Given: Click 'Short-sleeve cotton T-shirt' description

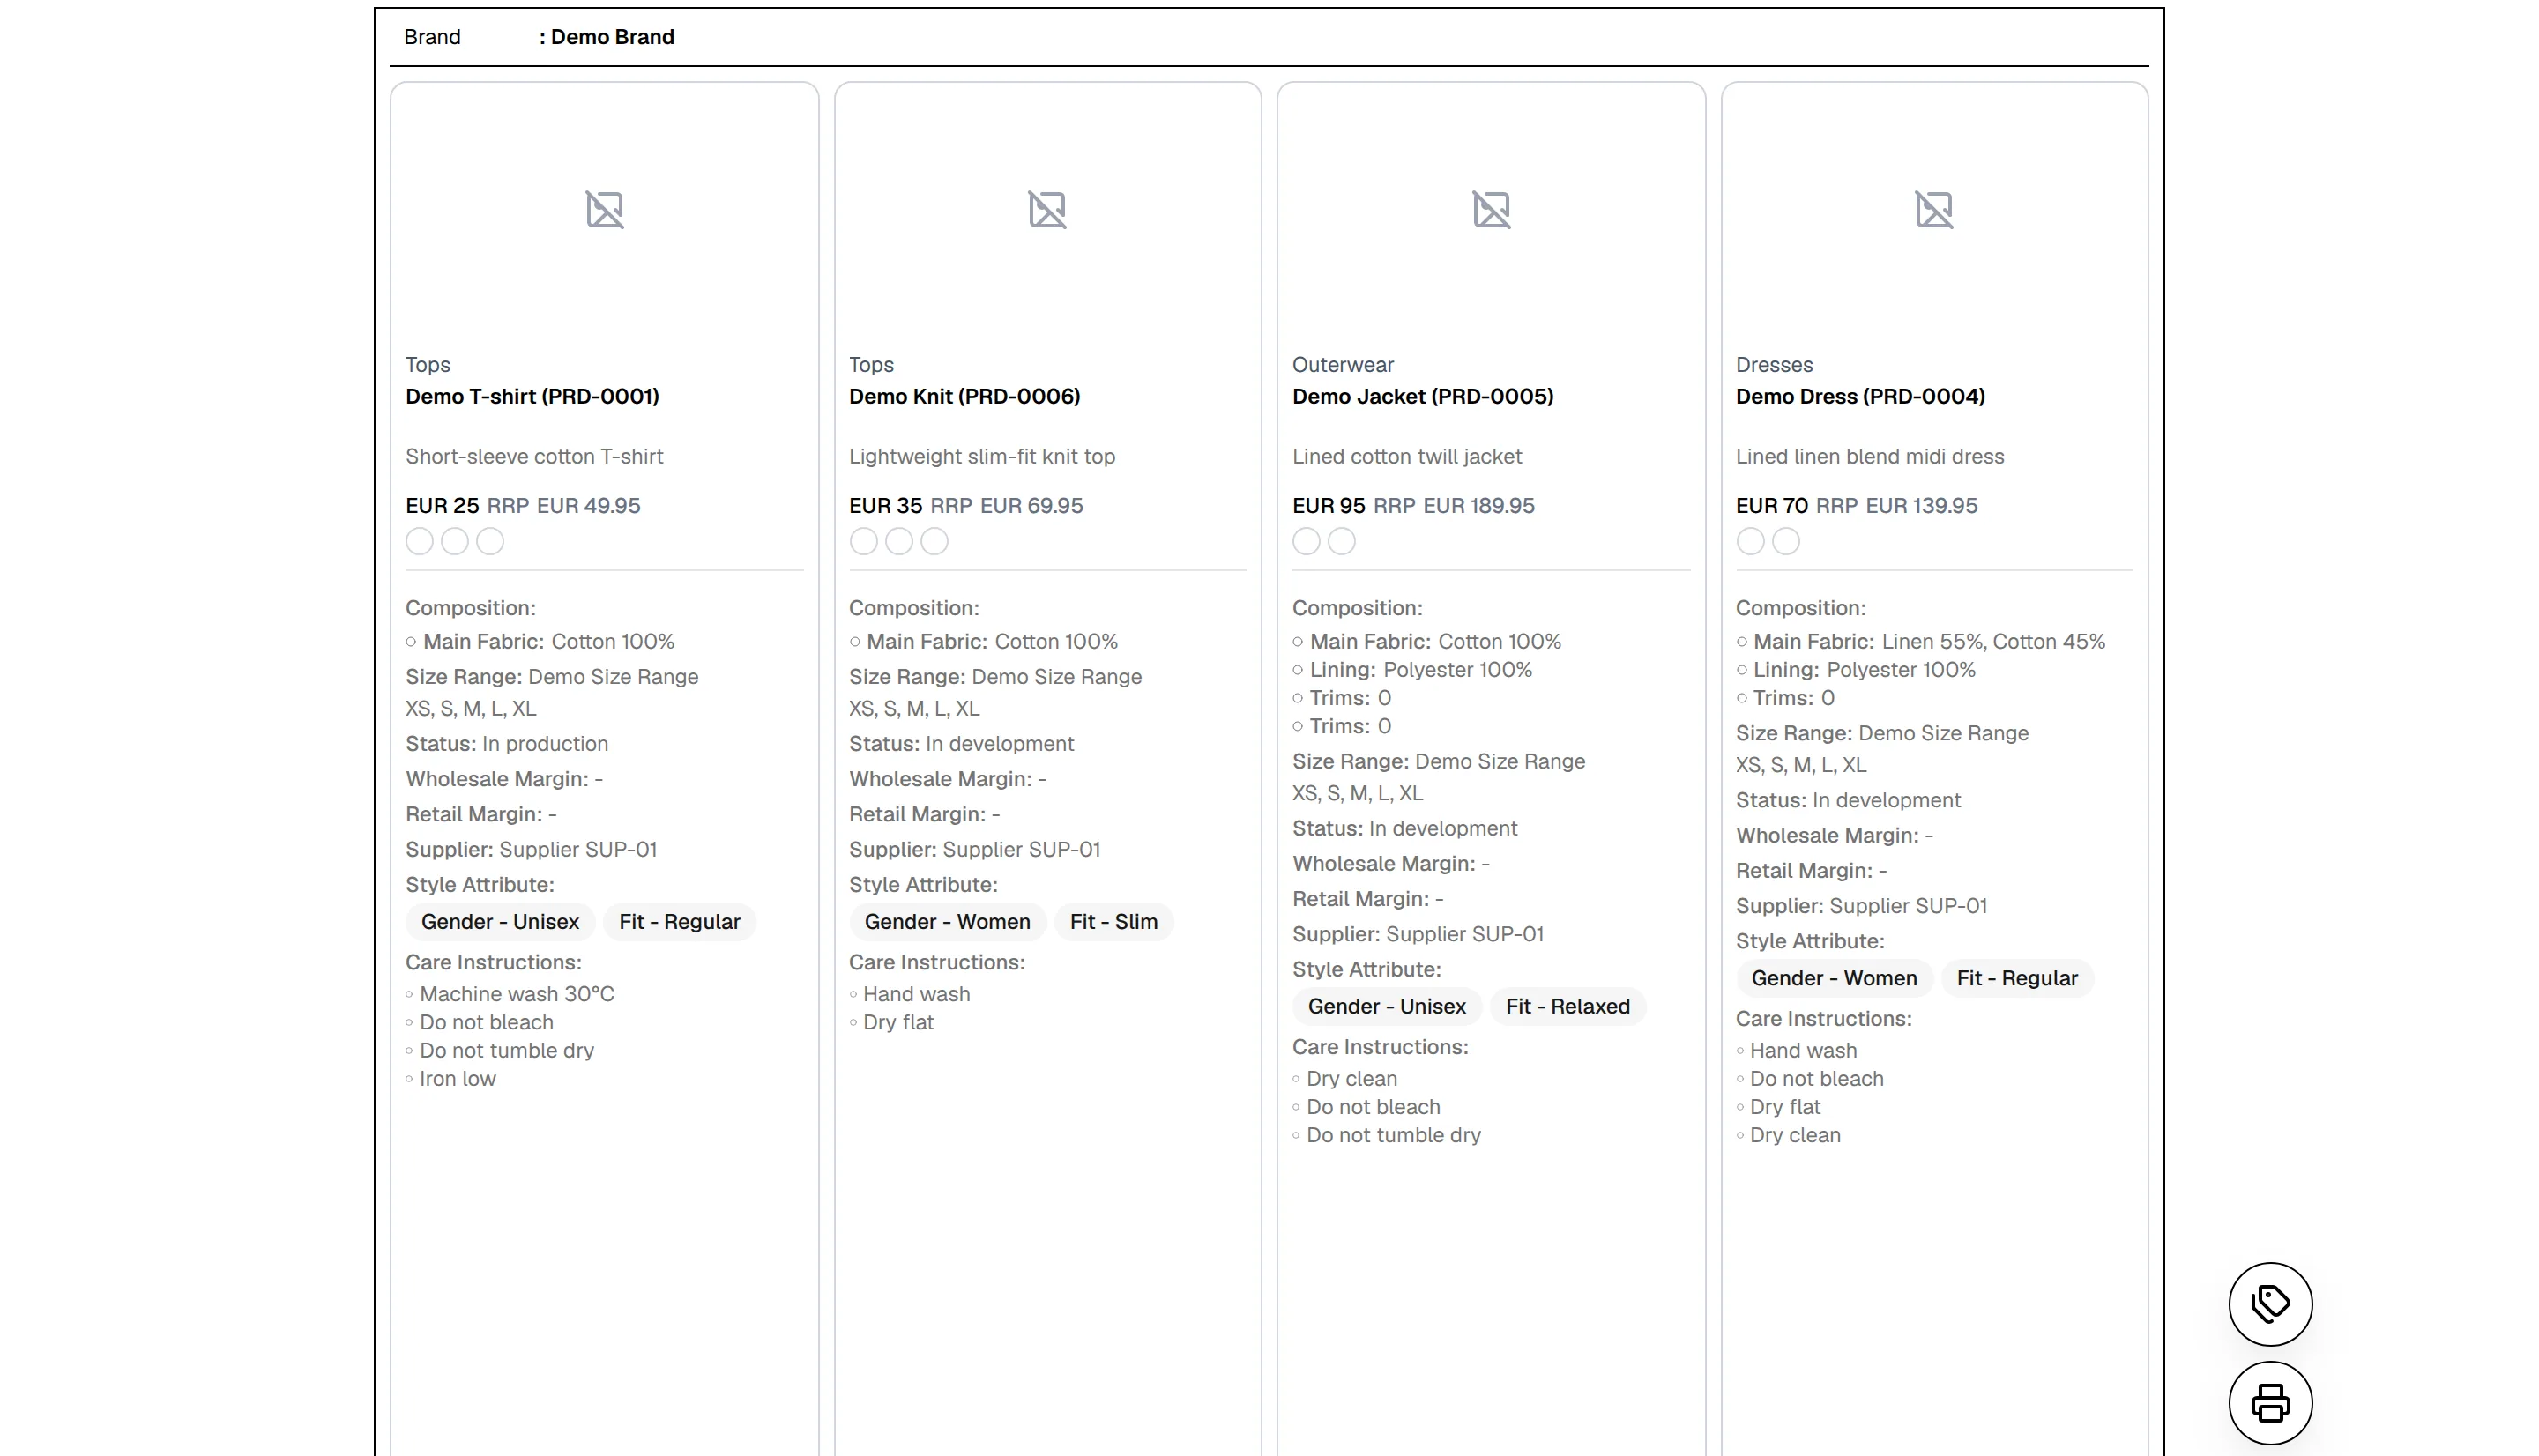Looking at the screenshot, I should [534, 456].
